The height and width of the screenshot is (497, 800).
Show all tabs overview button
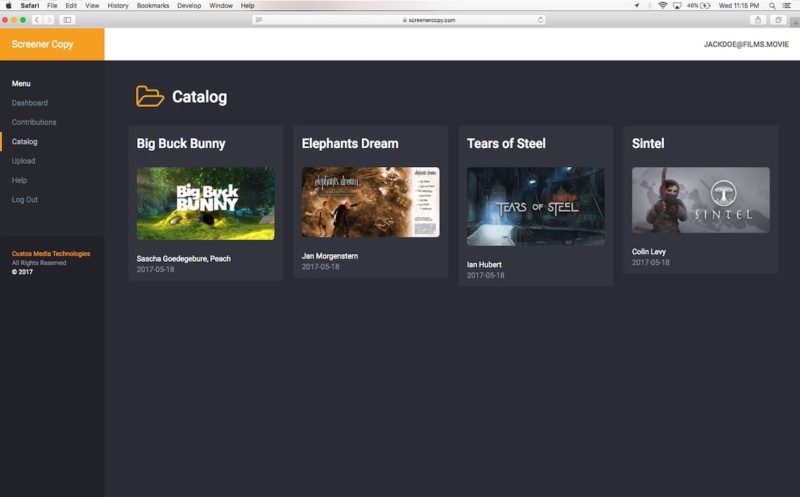click(778, 20)
